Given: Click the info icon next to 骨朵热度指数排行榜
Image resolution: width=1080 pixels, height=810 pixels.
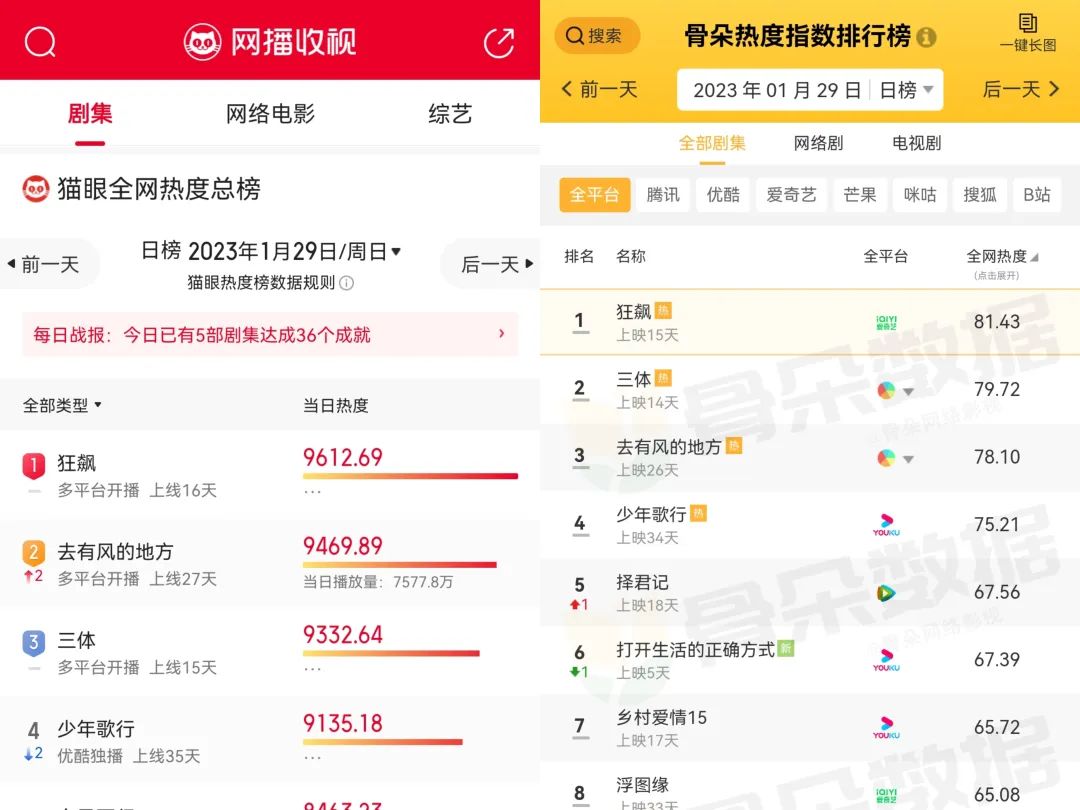Looking at the screenshot, I should click(x=927, y=38).
